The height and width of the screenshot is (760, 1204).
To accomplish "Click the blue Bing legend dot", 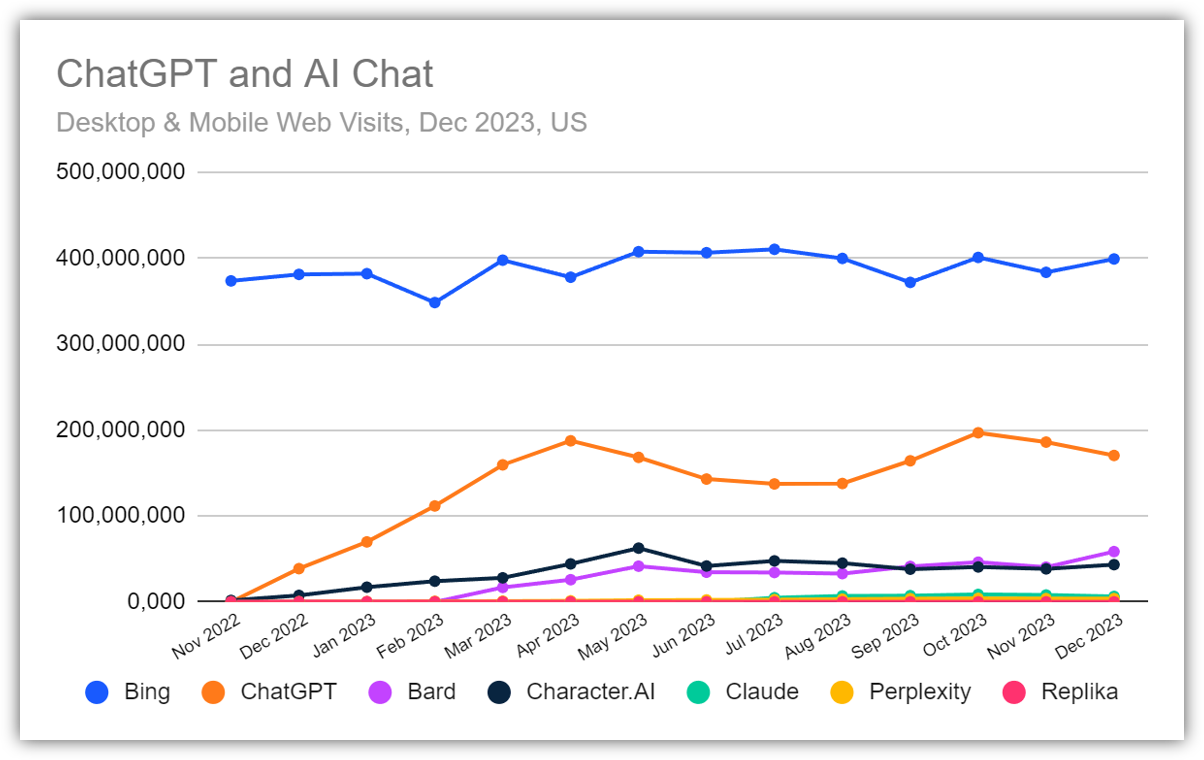I will point(97,692).
